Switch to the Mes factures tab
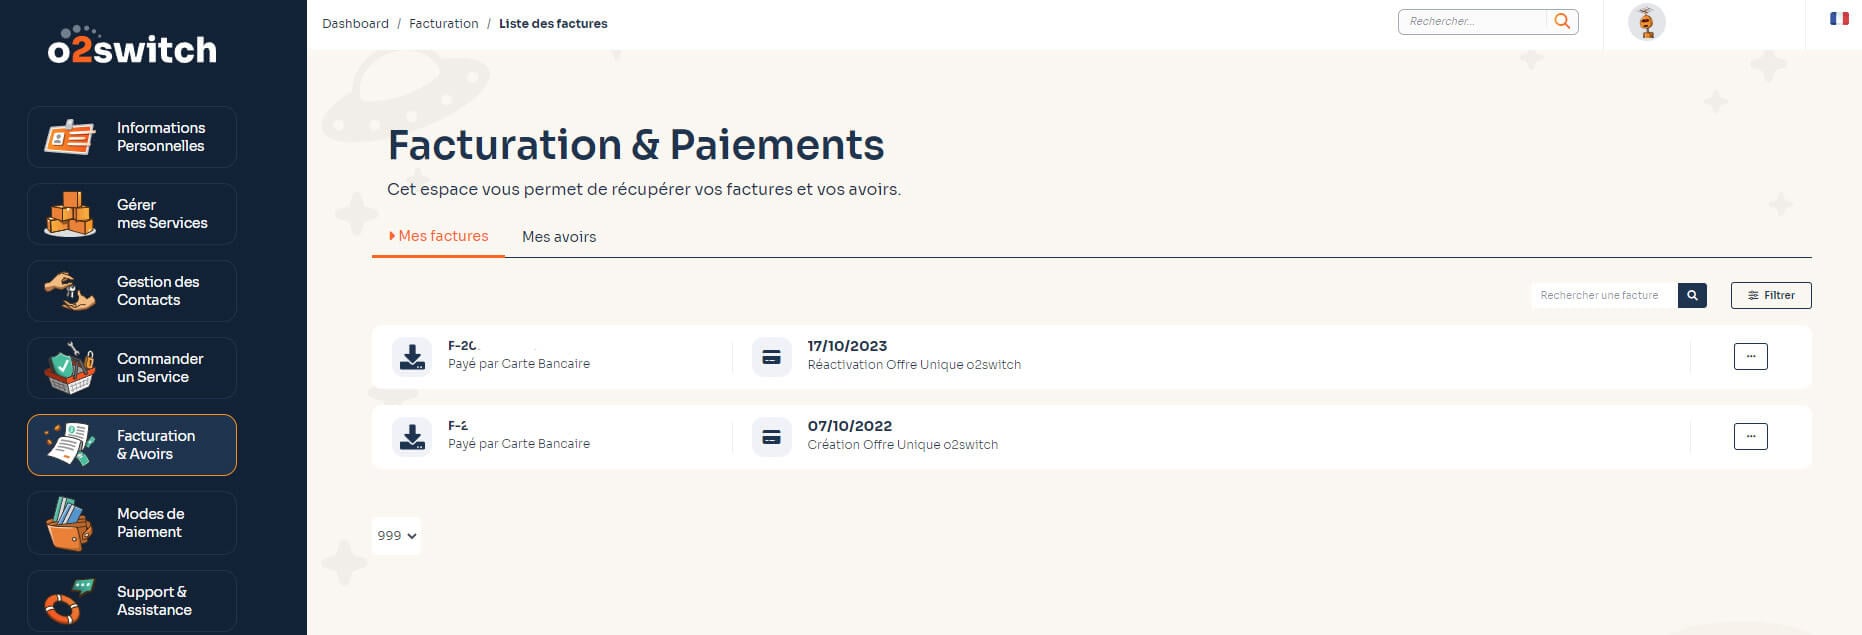 pyautogui.click(x=438, y=236)
